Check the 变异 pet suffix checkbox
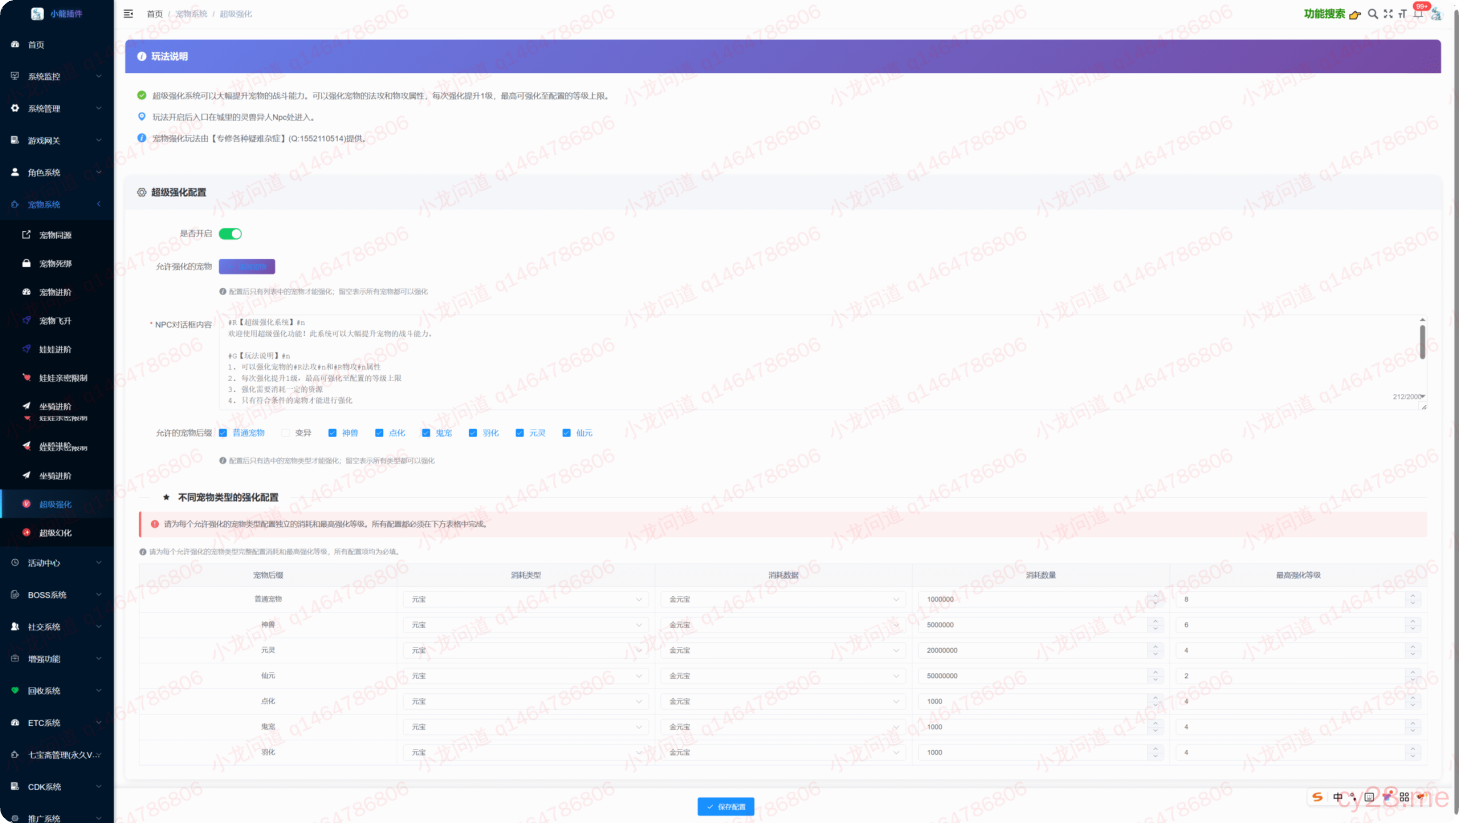This screenshot has height=823, width=1459. coord(286,433)
